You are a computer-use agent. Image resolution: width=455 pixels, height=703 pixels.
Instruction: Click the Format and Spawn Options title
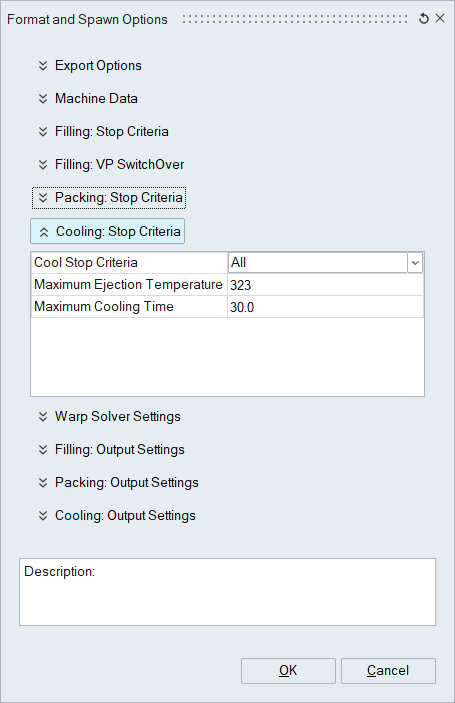(87, 20)
